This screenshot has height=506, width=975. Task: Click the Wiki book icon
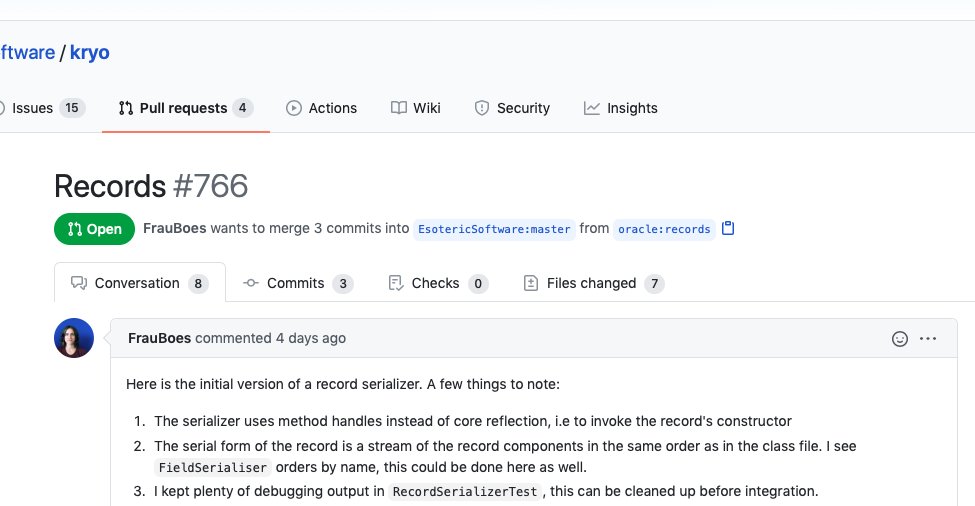399,108
